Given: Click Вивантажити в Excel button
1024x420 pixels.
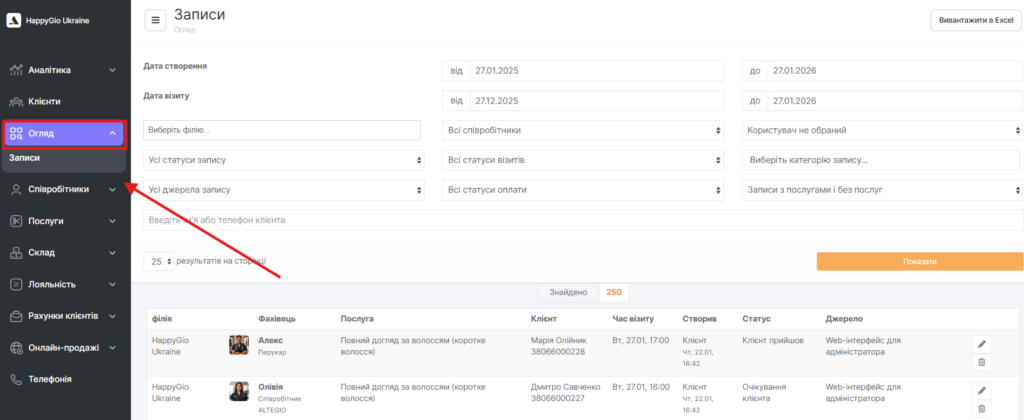Looking at the screenshot, I should point(972,21).
